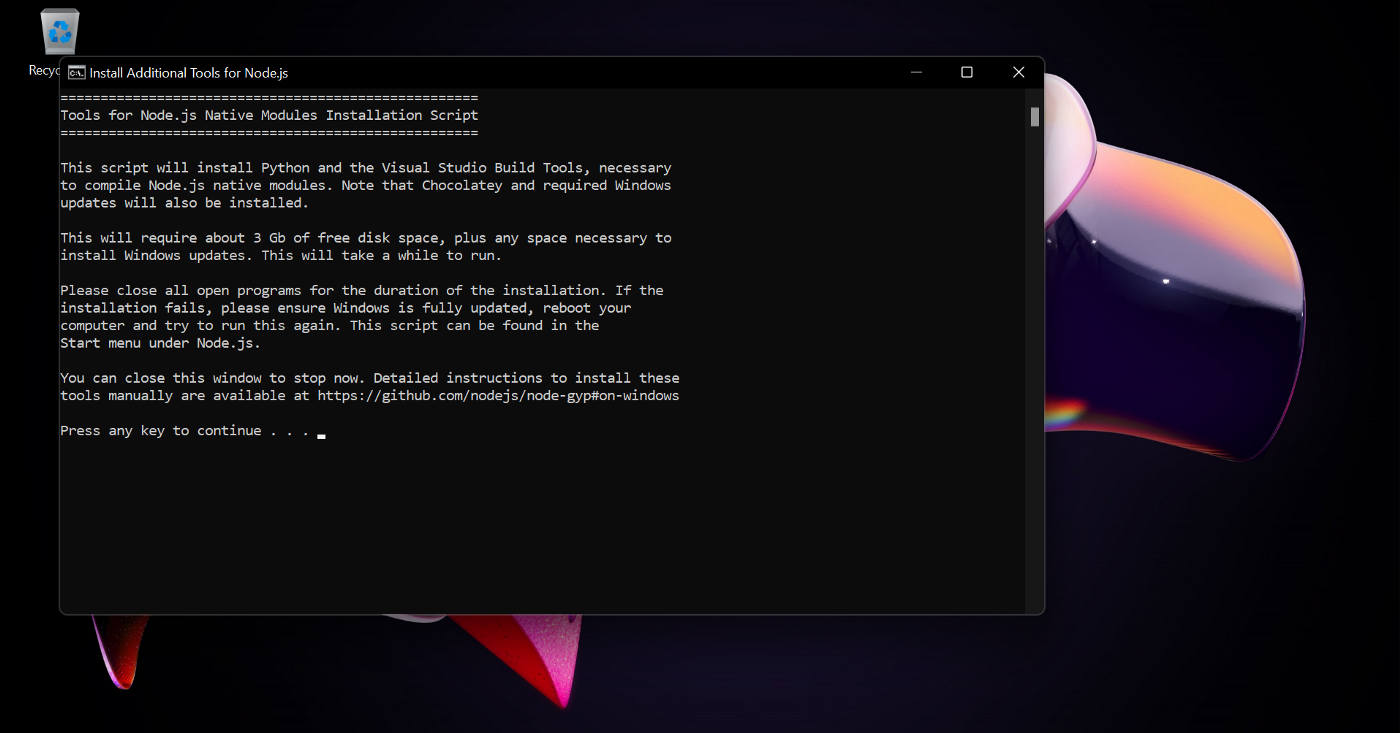Click the vertical scrollbar thumb
The image size is (1400, 733).
1035,117
